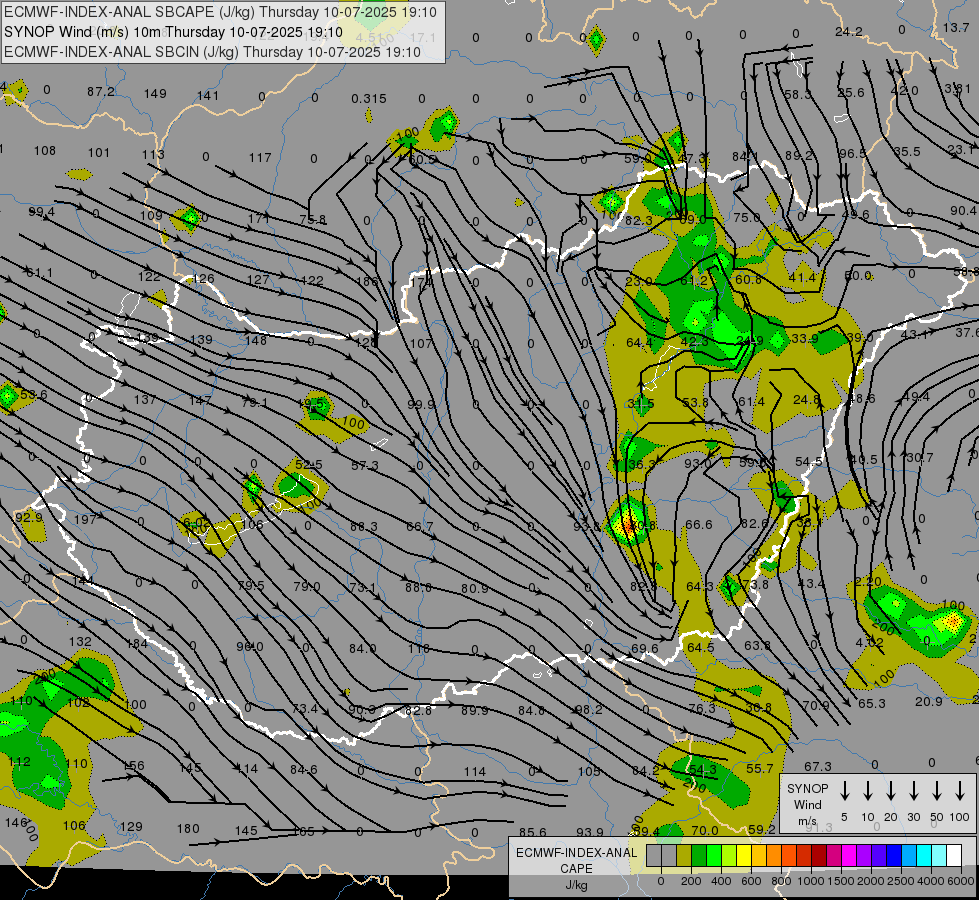Click the map value 61.1
This screenshot has width=979, height=900.
pos(39,273)
